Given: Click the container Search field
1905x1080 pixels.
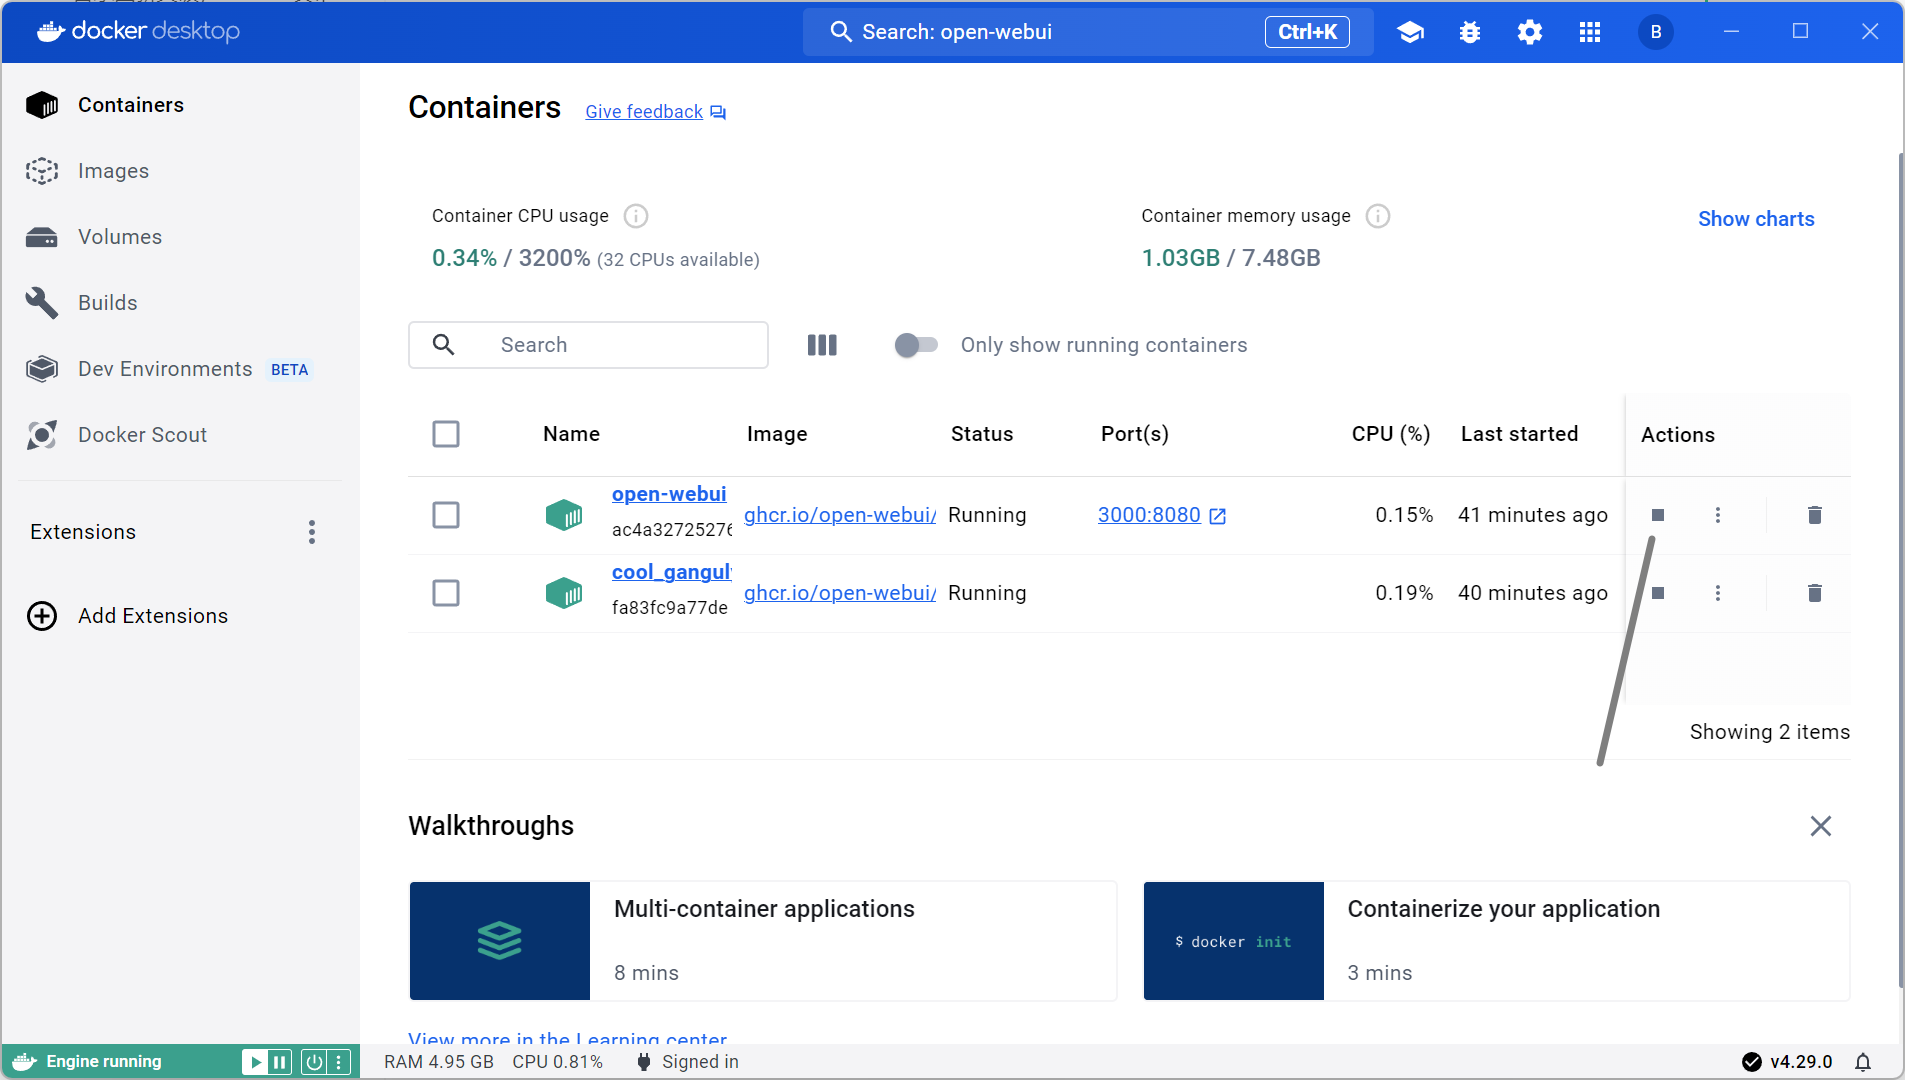Looking at the screenshot, I should (x=588, y=345).
